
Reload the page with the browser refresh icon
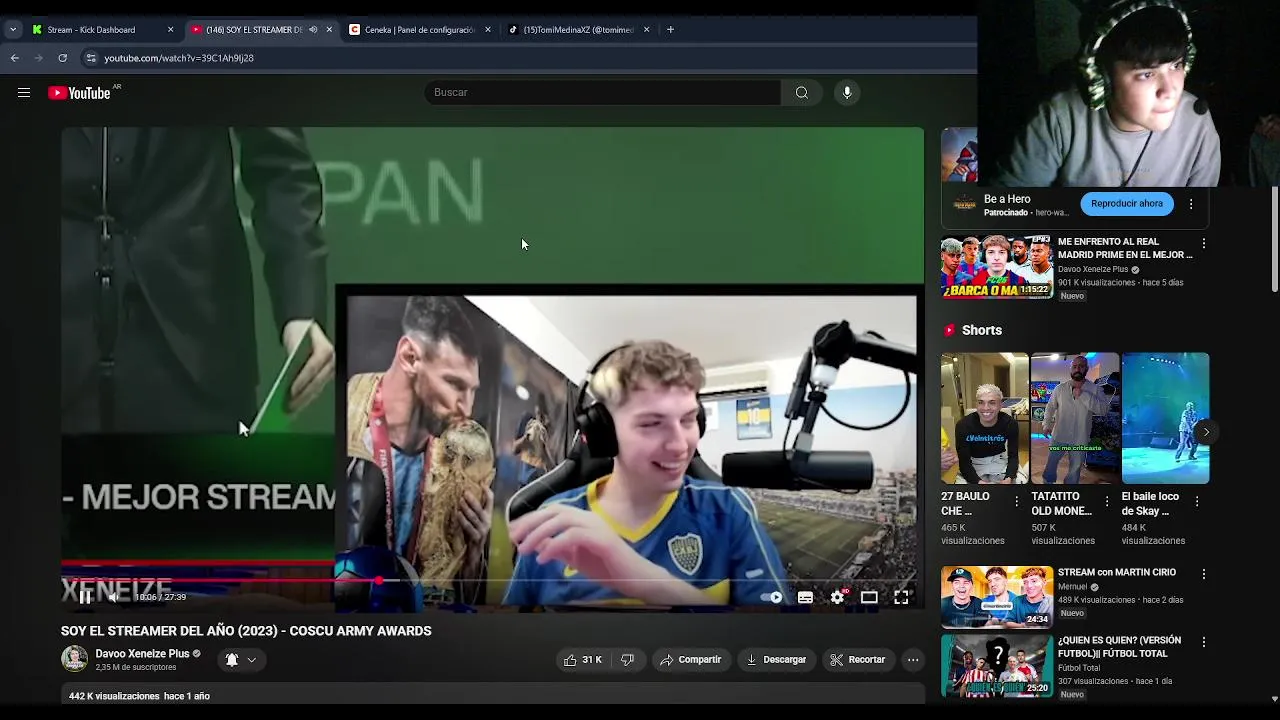63,58
